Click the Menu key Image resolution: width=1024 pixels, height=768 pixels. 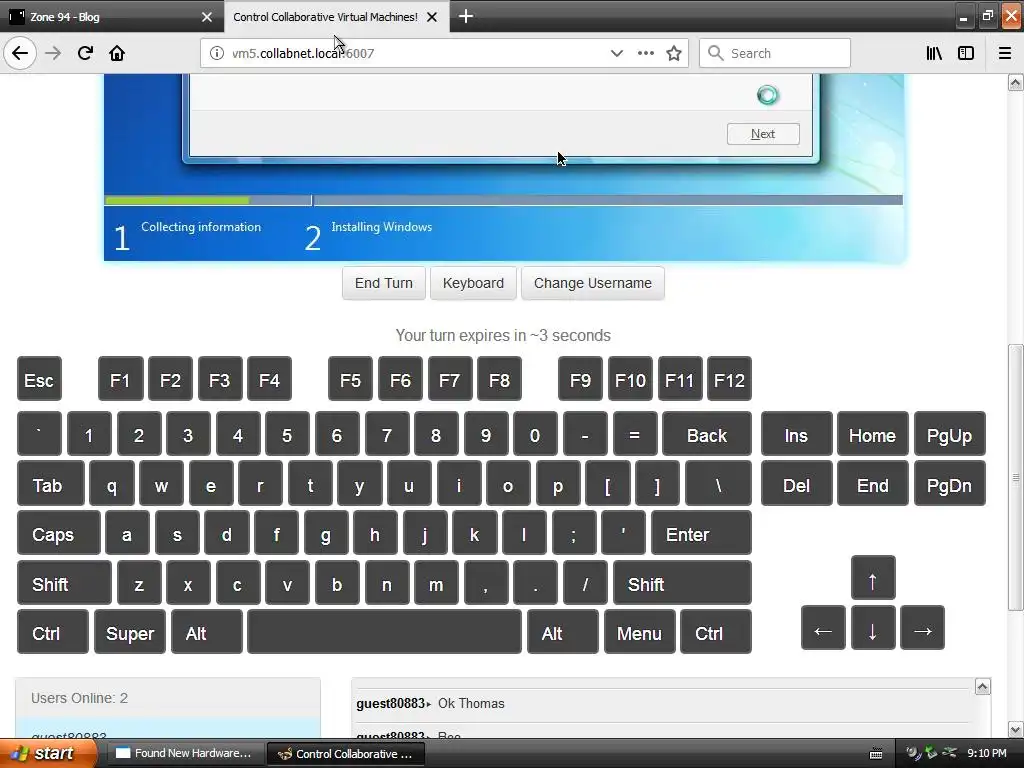click(x=639, y=632)
